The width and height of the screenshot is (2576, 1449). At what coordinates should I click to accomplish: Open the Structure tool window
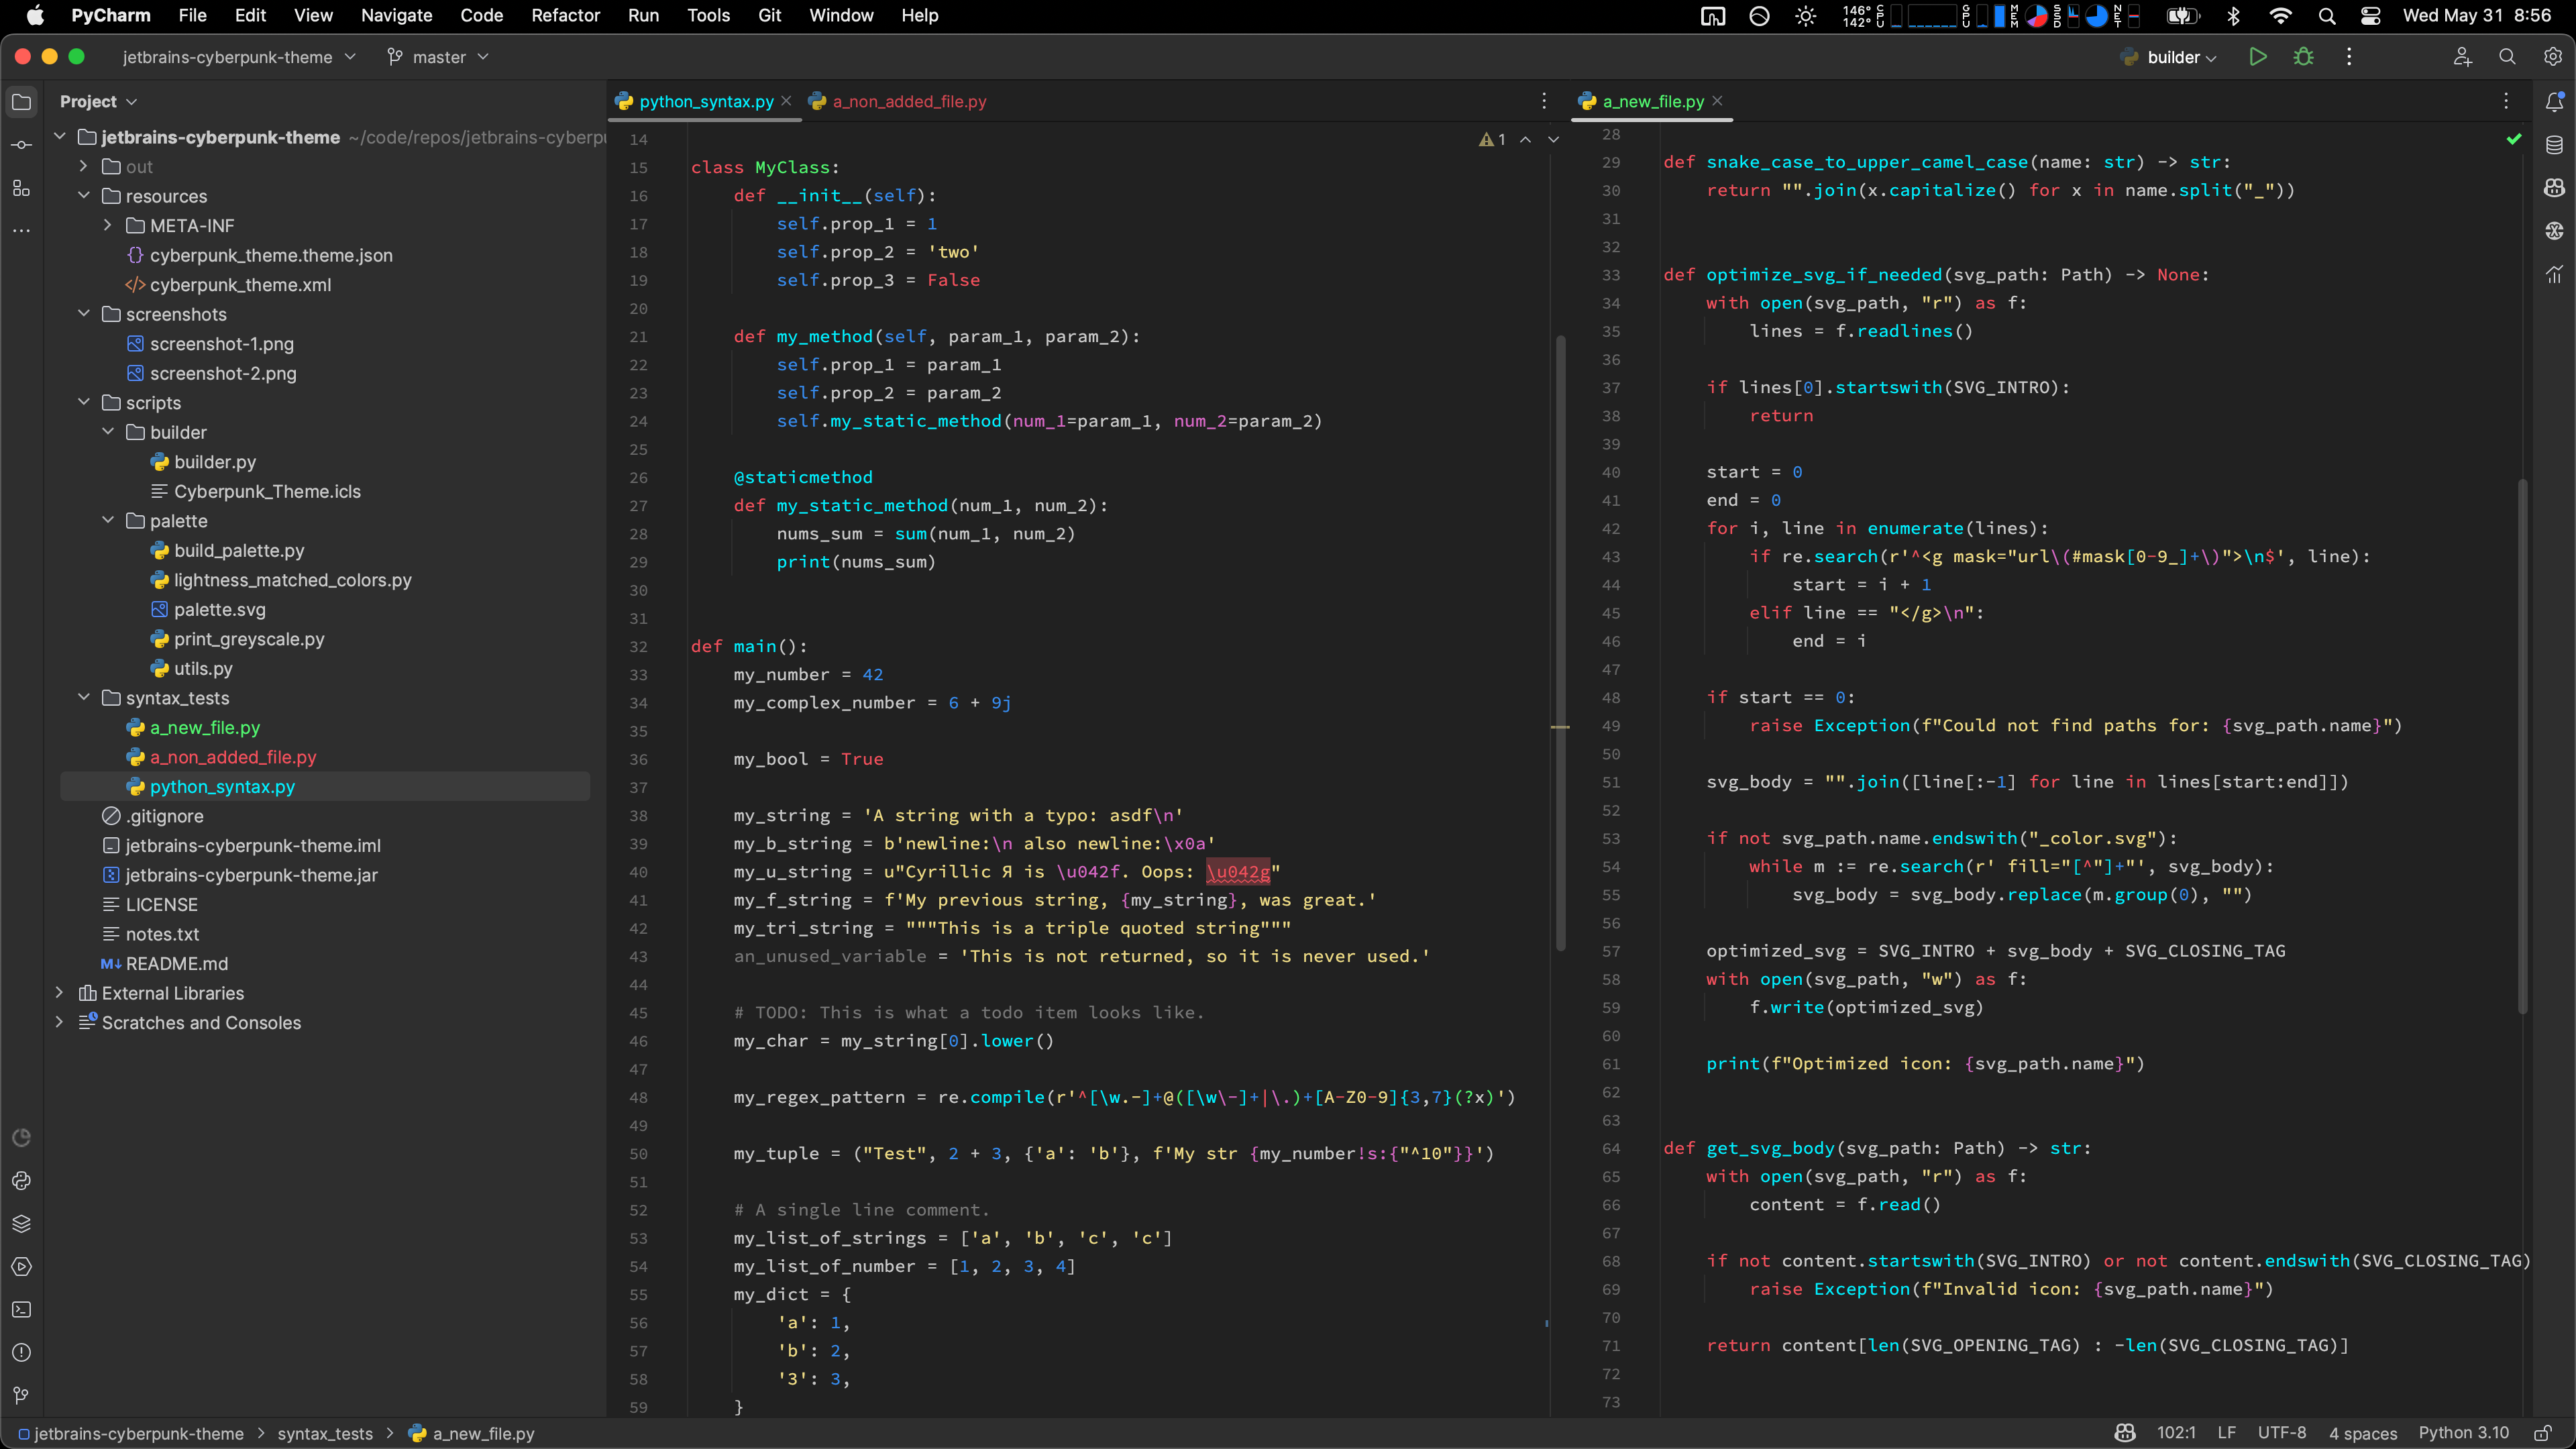pos(21,188)
